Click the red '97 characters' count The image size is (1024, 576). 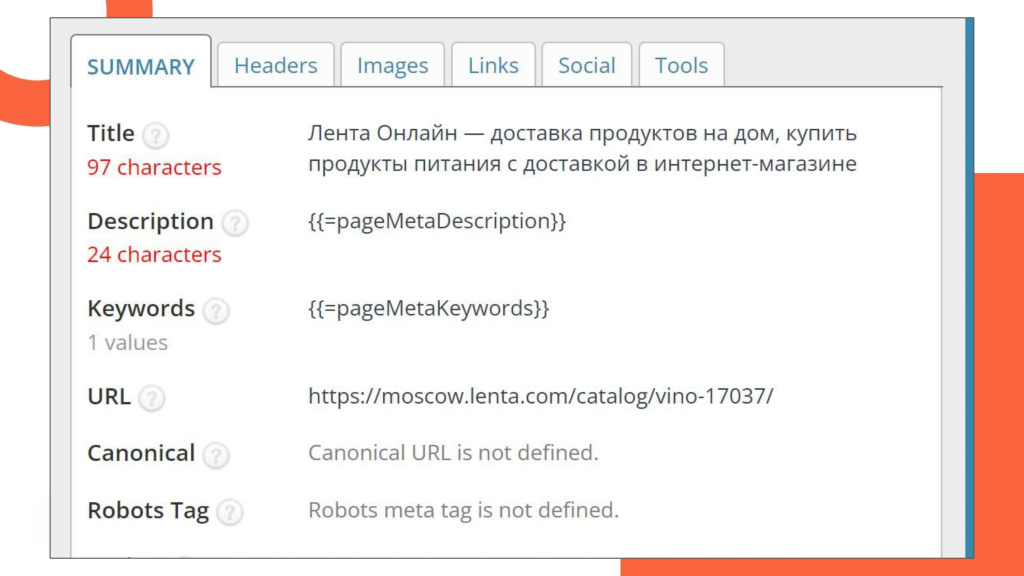154,167
